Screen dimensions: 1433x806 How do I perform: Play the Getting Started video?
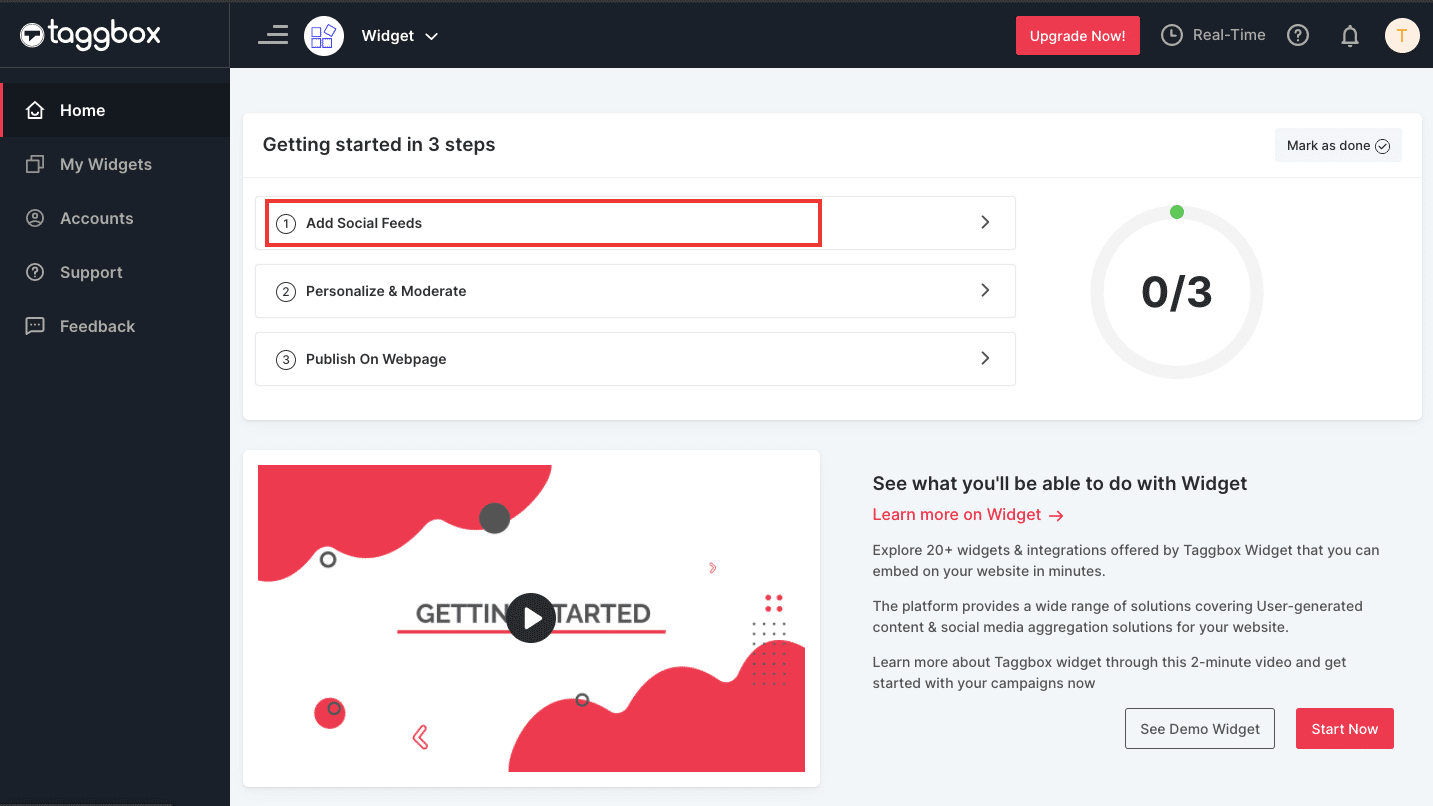click(531, 618)
